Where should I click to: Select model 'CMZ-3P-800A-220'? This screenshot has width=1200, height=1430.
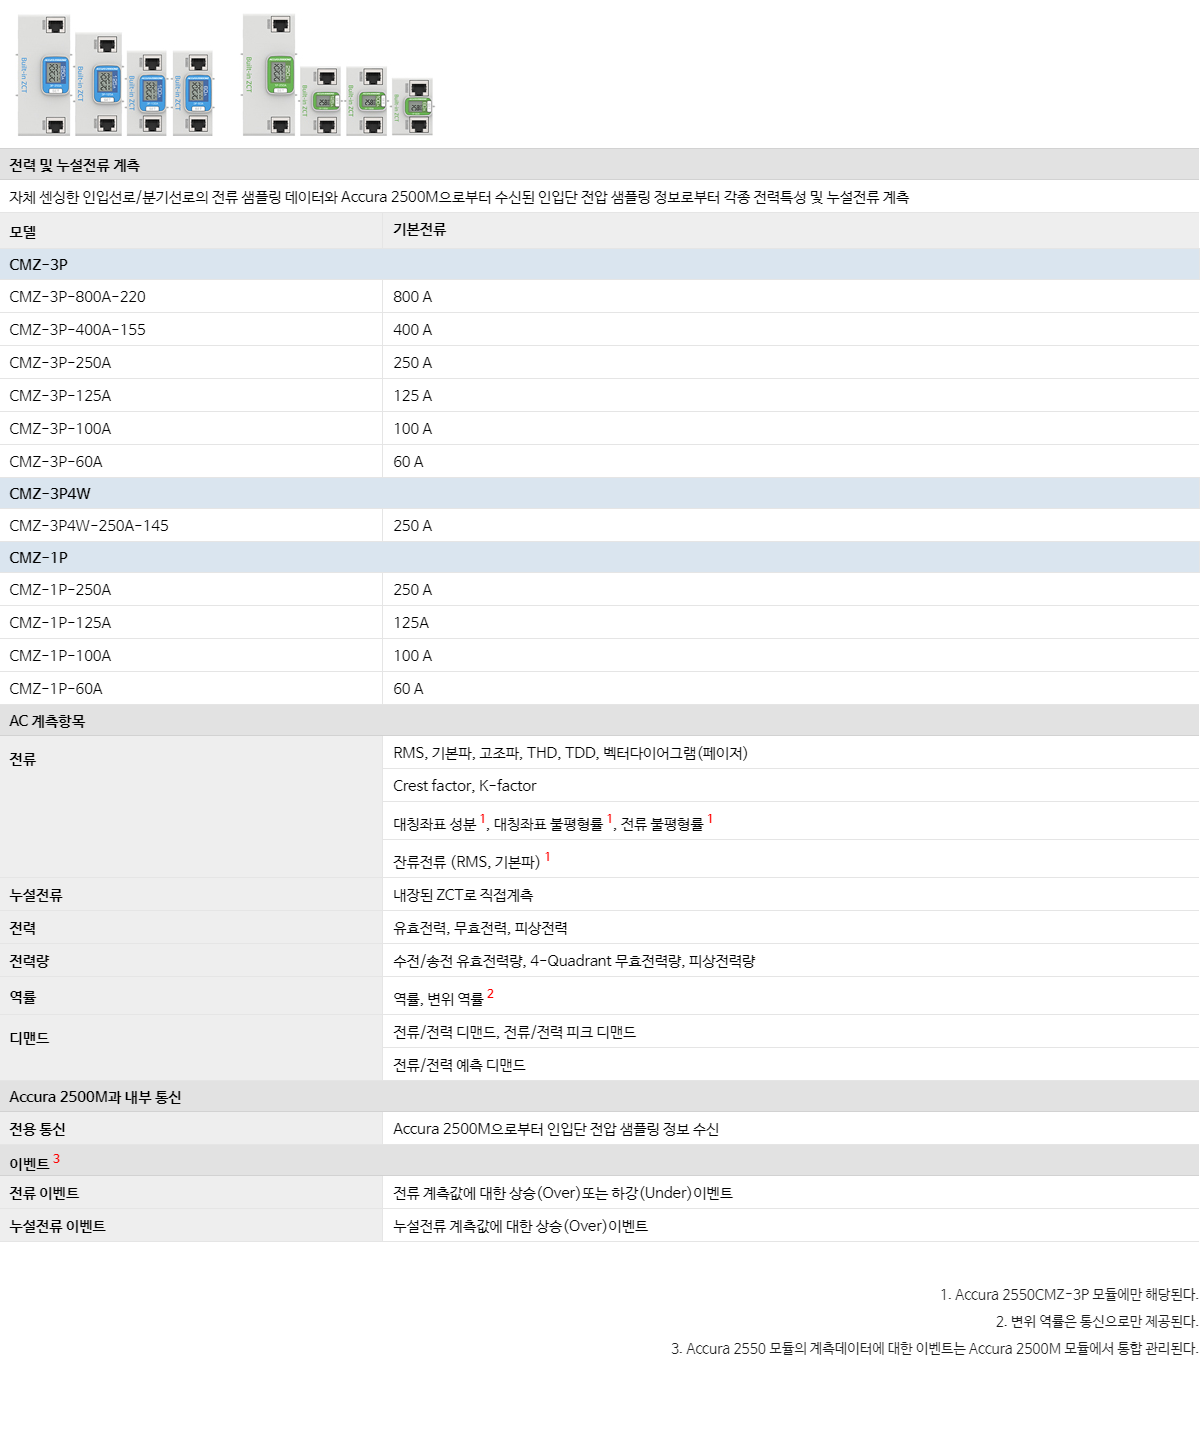pos(78,297)
